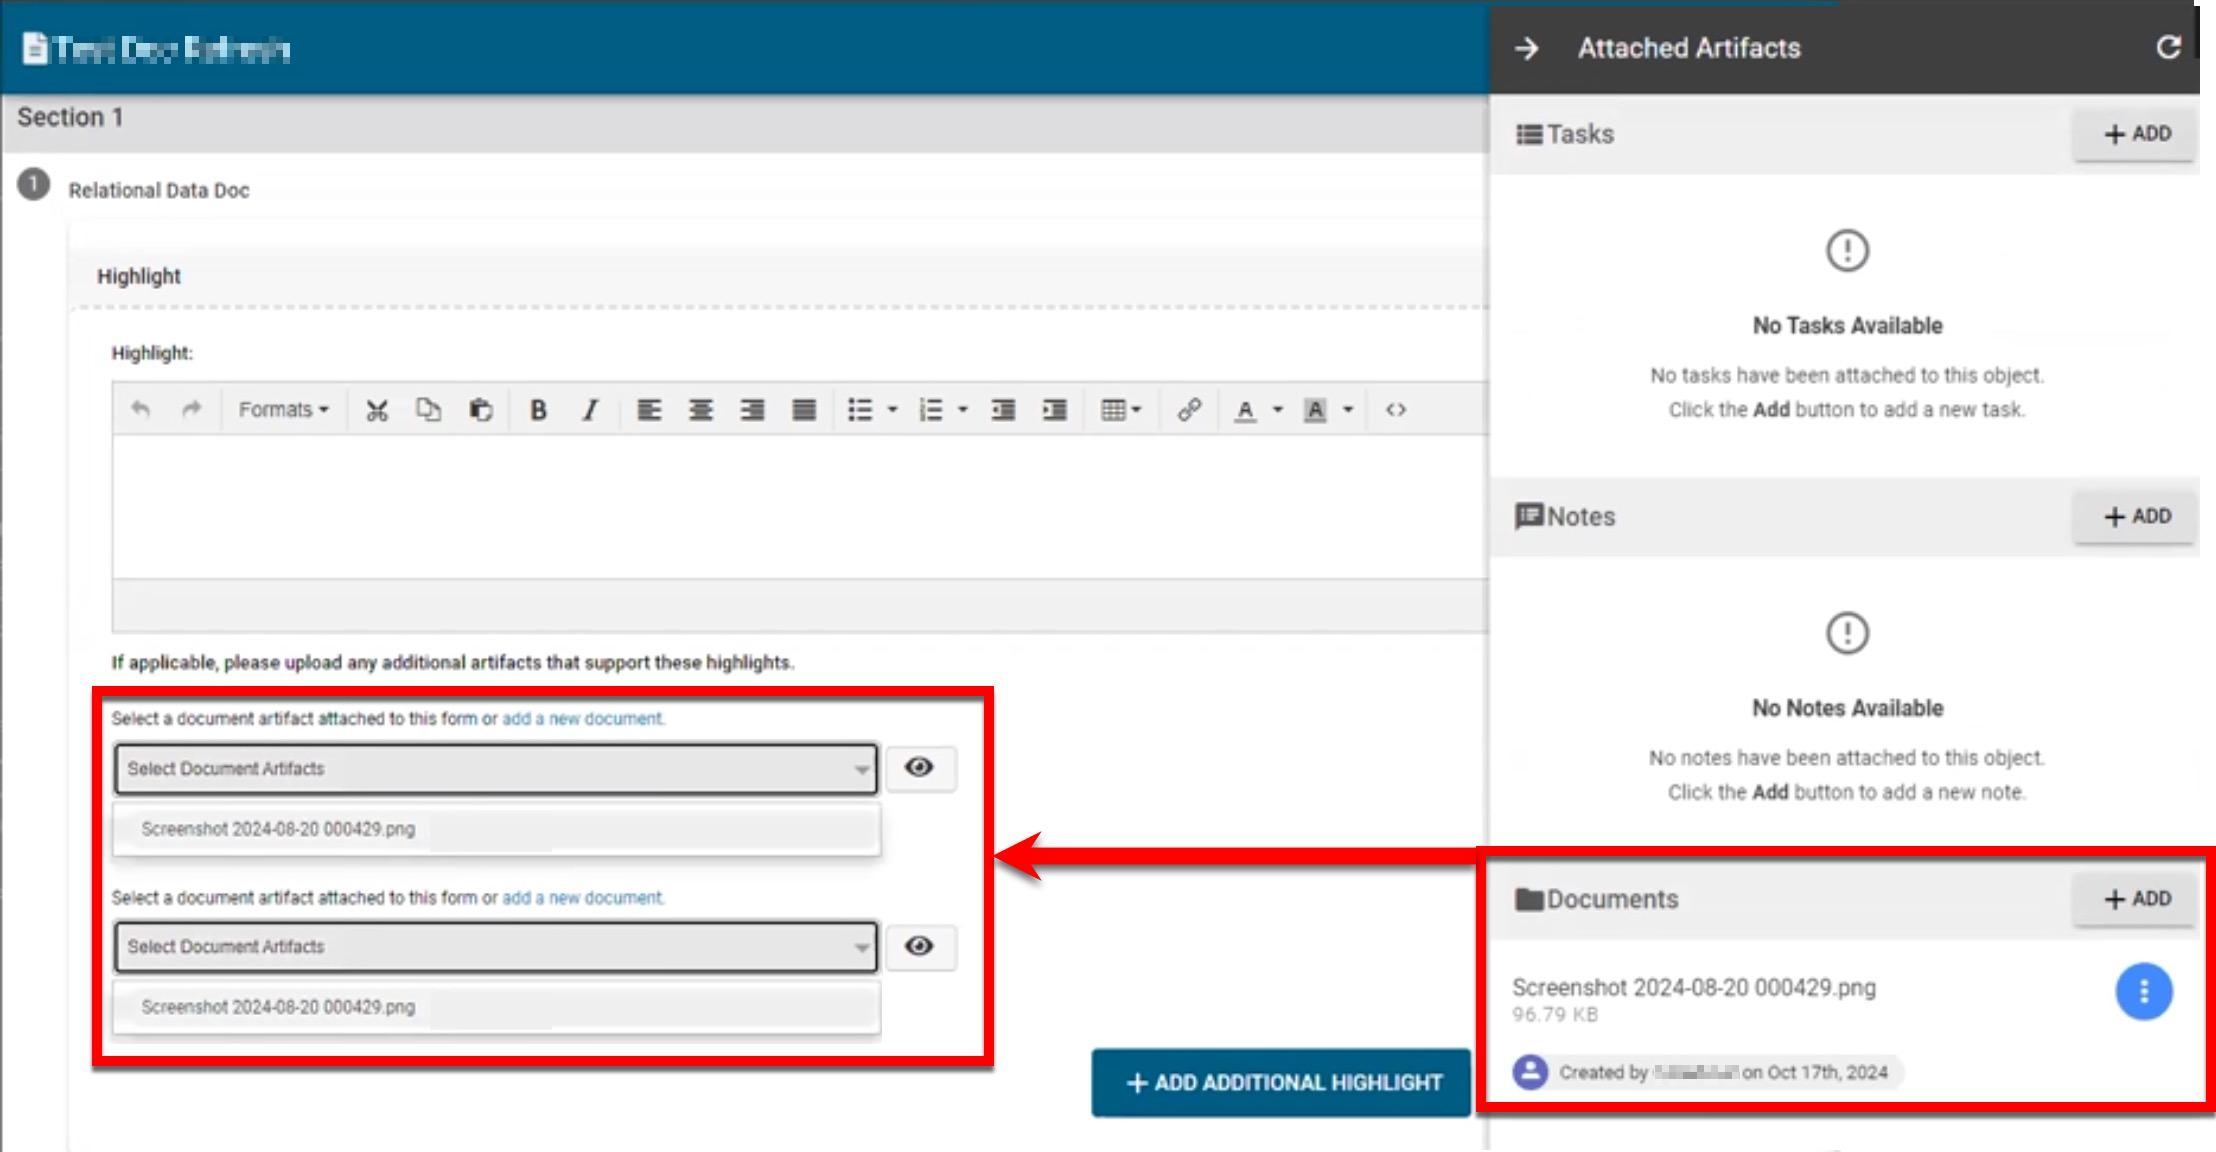
Task: Click the Paste clipboard icon
Action: 481,410
